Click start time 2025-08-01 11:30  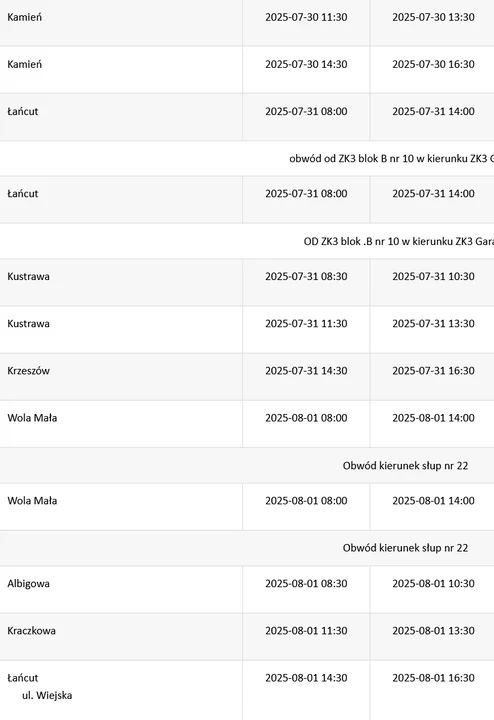[306, 631]
